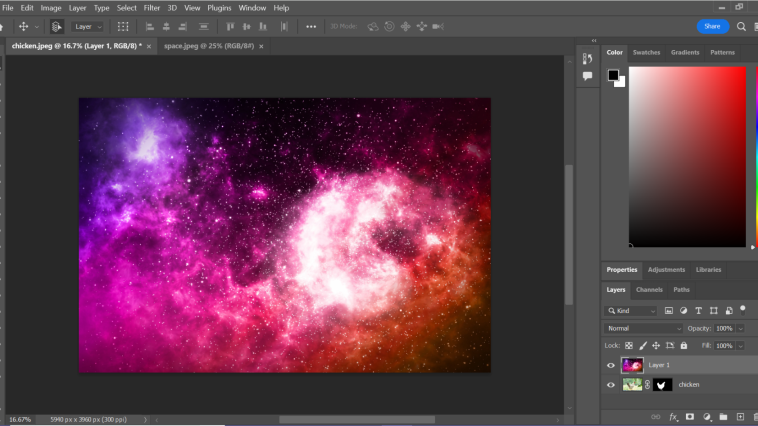Open Auto-Select Layer dropdown

[87, 27]
